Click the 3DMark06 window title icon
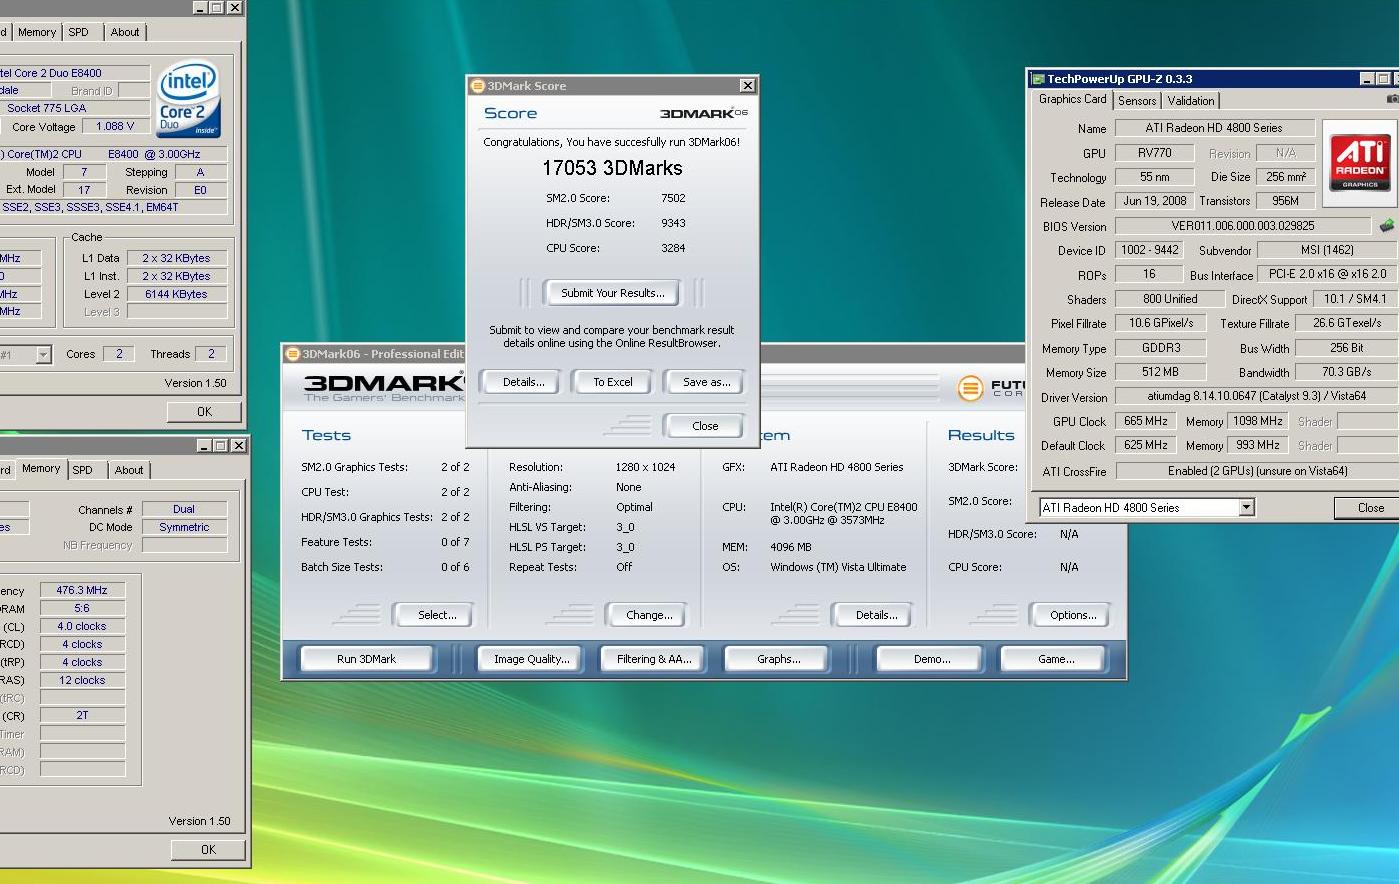The width and height of the screenshot is (1399, 884). pyautogui.click(x=293, y=354)
